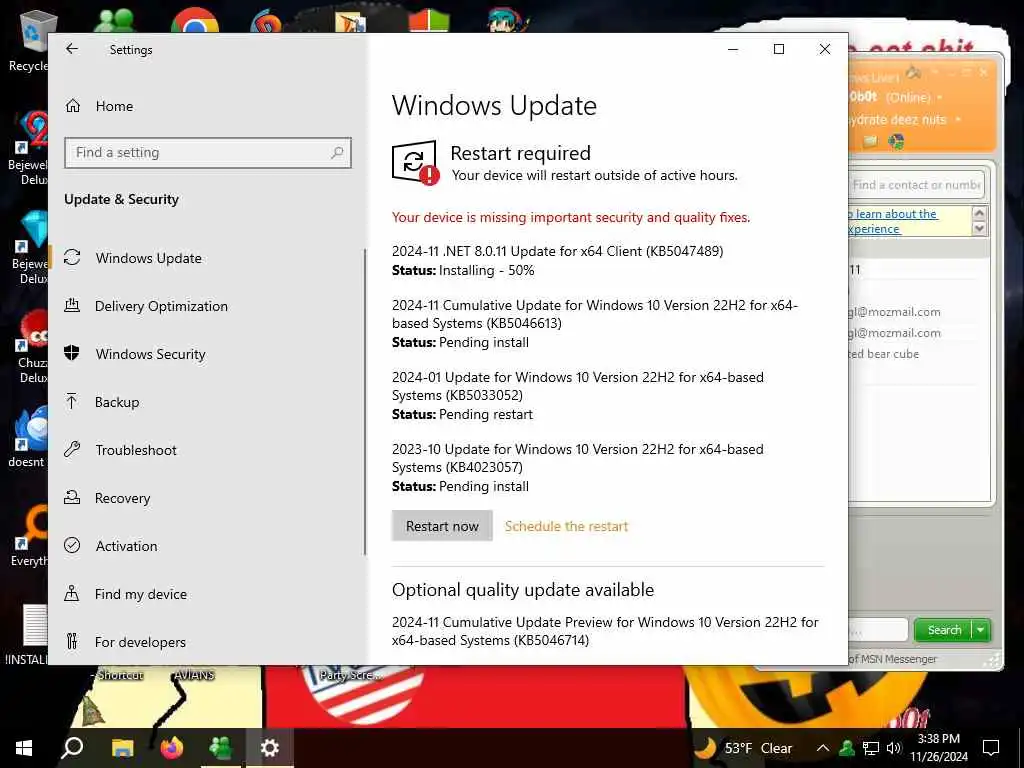
Task: Click the Windows Security shield icon
Action: (72, 353)
